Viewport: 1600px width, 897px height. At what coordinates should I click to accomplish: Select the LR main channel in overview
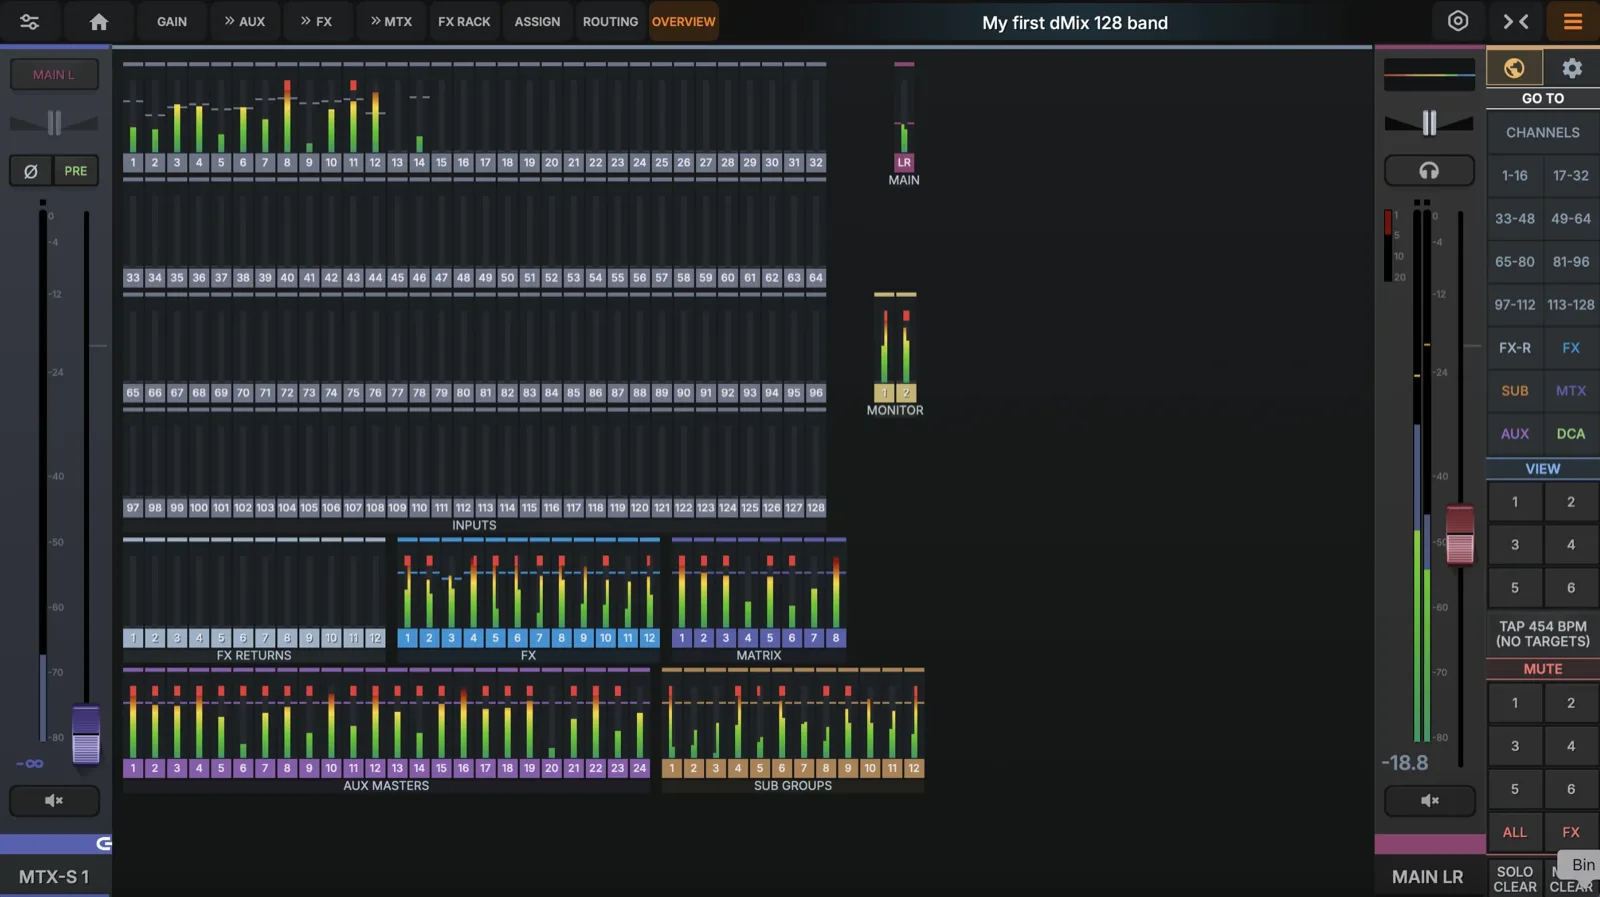[904, 162]
